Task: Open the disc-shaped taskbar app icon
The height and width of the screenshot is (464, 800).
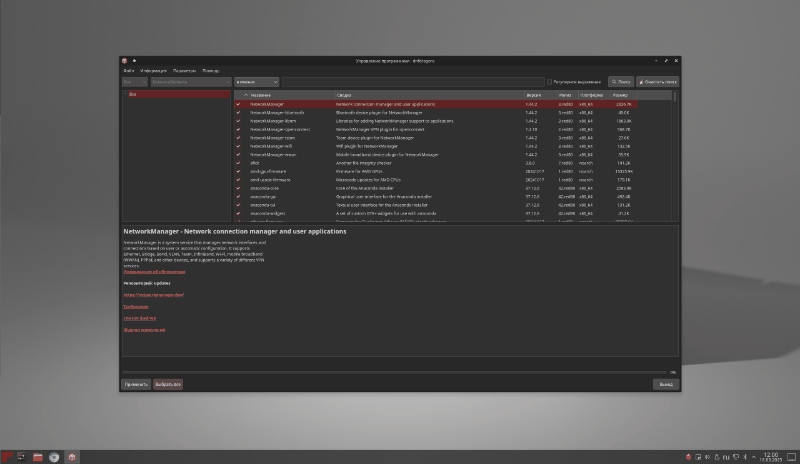Action: (x=54, y=457)
